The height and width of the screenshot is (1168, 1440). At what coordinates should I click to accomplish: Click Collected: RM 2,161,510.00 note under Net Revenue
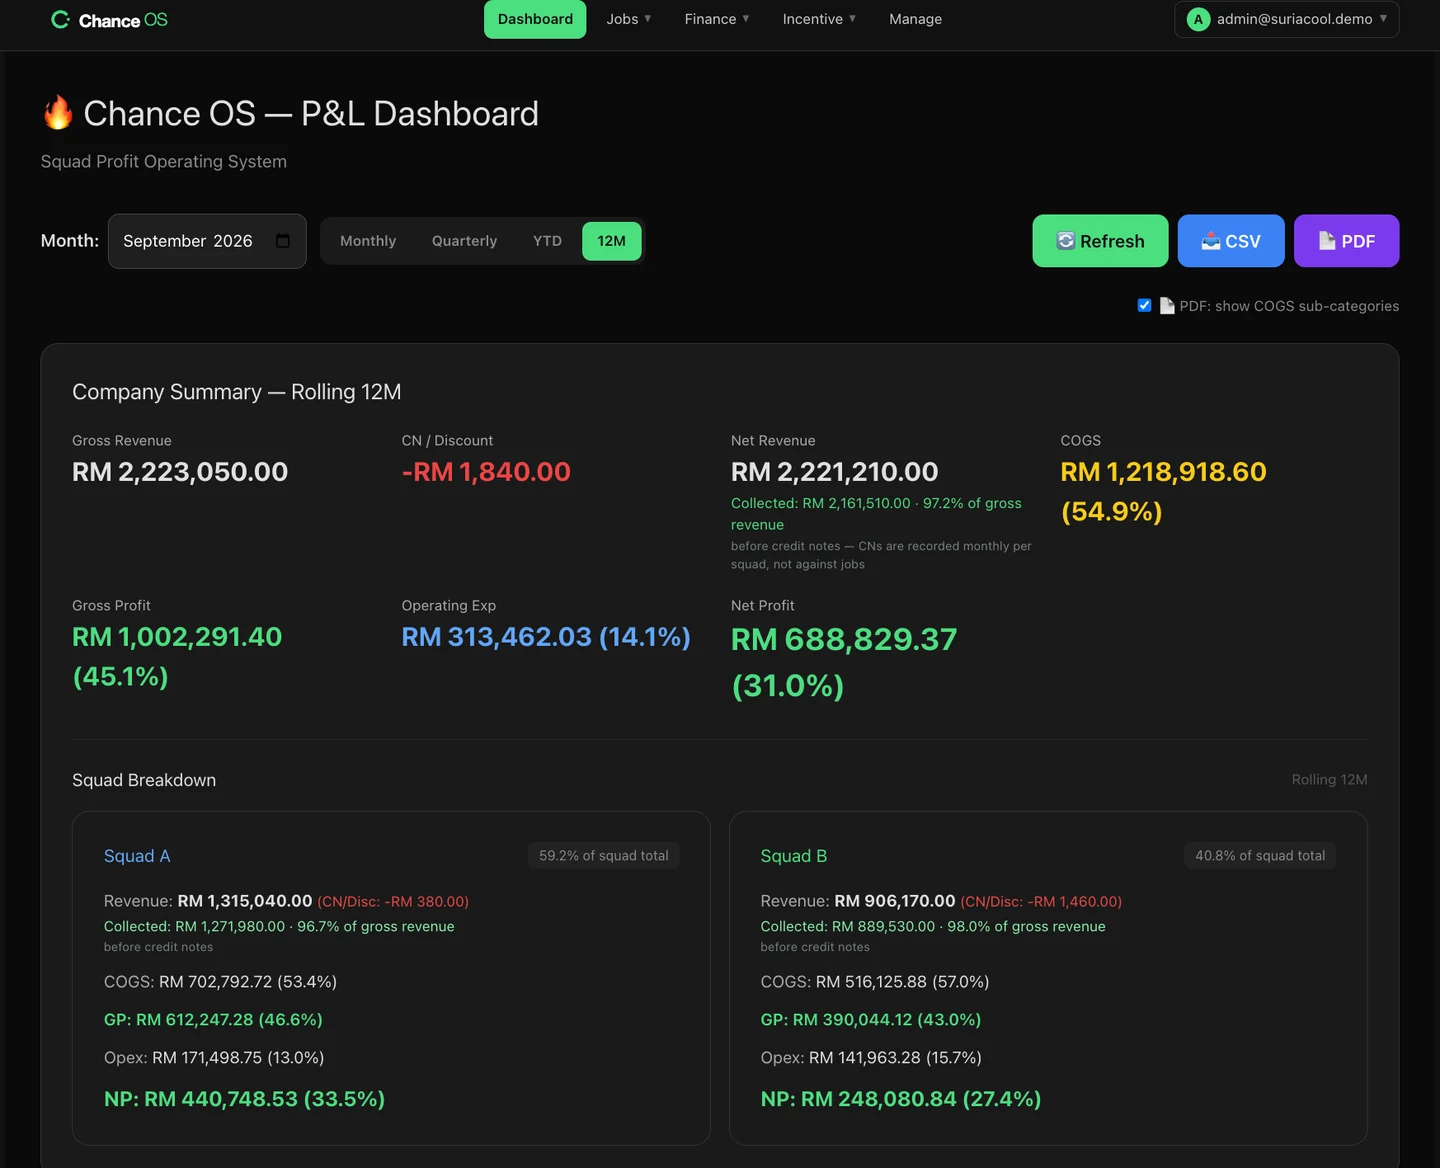pos(876,514)
